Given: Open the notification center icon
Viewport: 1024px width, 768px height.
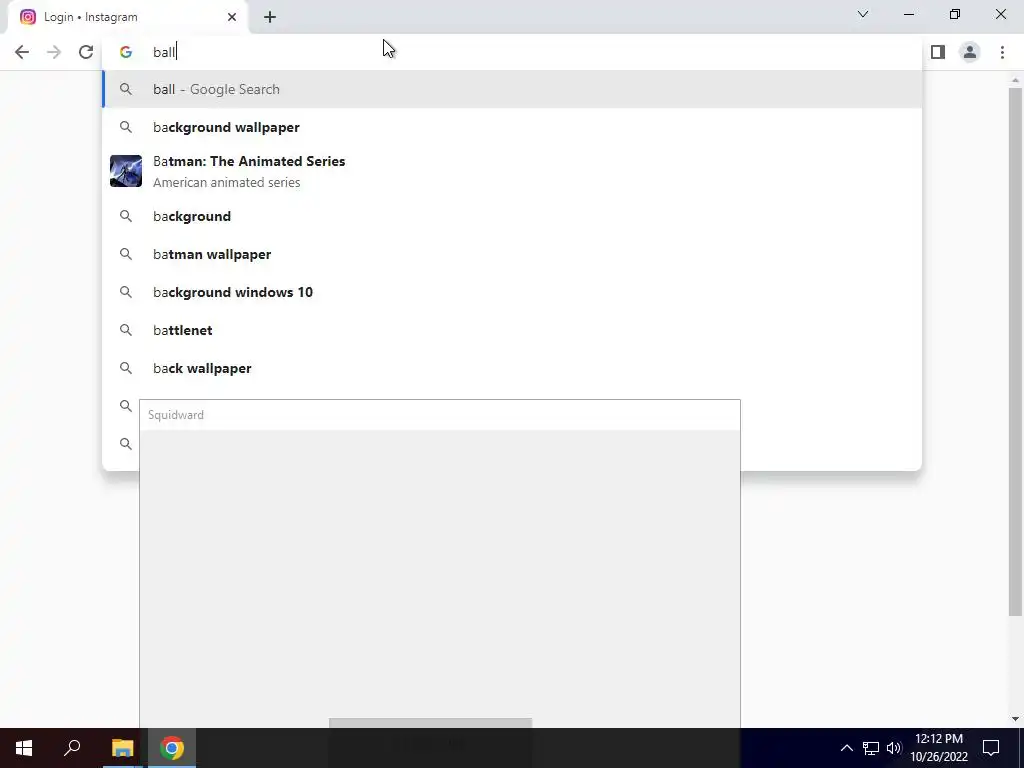Looking at the screenshot, I should click(x=991, y=748).
